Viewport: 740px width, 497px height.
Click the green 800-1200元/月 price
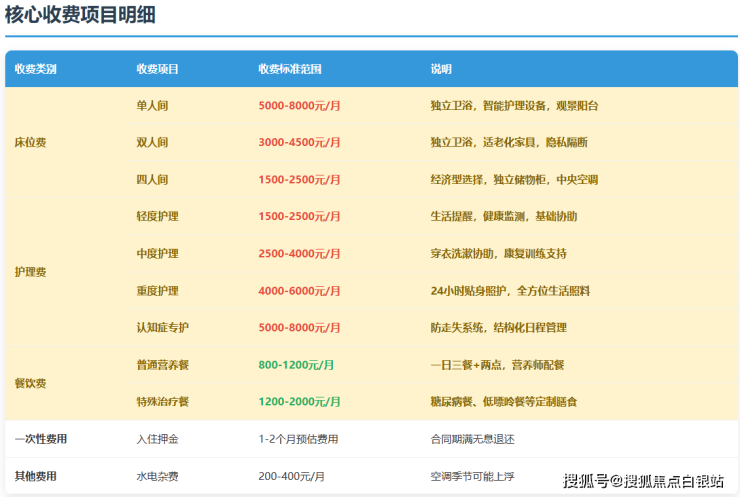pyautogui.click(x=296, y=365)
